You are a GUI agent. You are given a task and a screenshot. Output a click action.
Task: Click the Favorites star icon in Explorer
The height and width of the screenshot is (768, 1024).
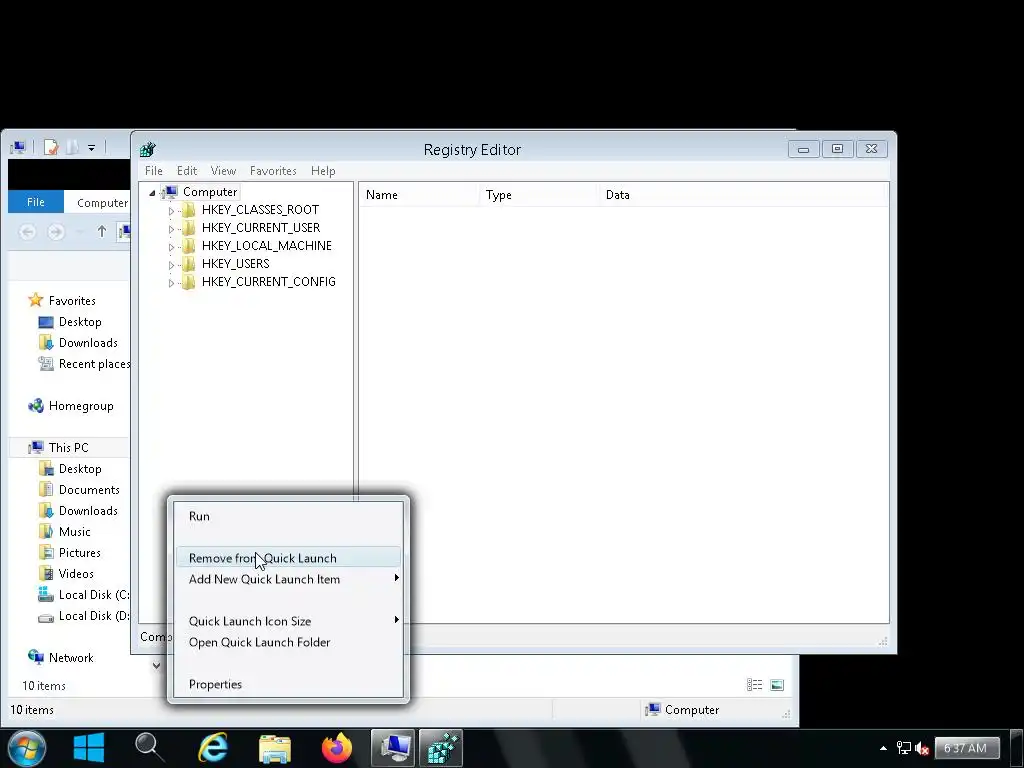click(x=35, y=300)
